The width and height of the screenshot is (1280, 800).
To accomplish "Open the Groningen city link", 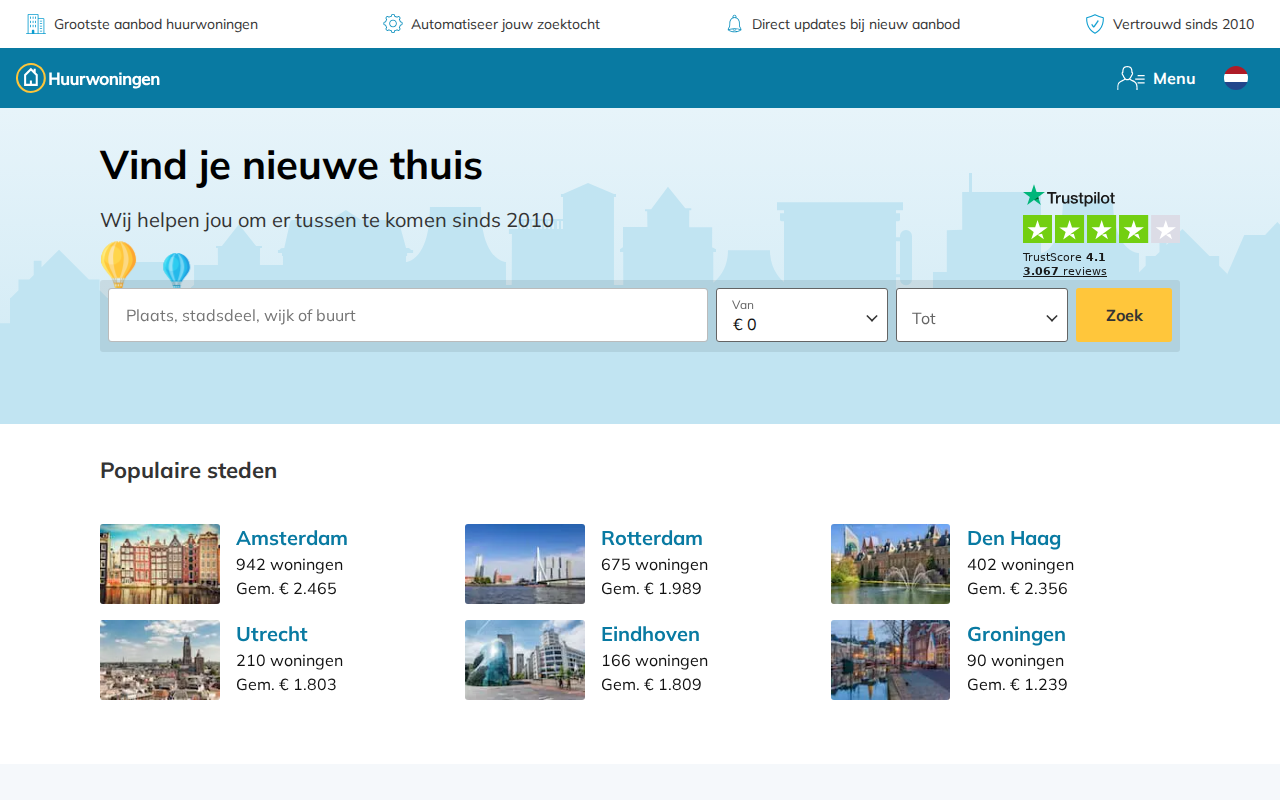I will (1016, 634).
